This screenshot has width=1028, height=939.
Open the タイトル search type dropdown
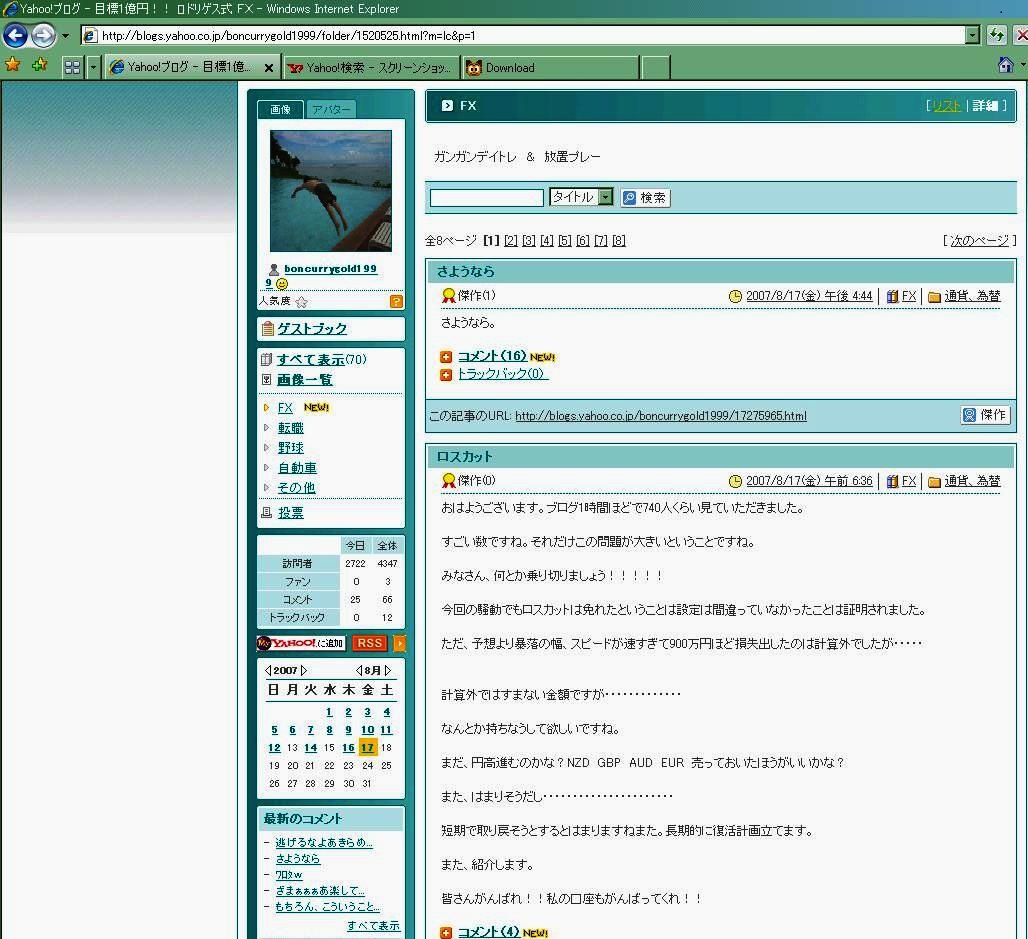(x=605, y=198)
